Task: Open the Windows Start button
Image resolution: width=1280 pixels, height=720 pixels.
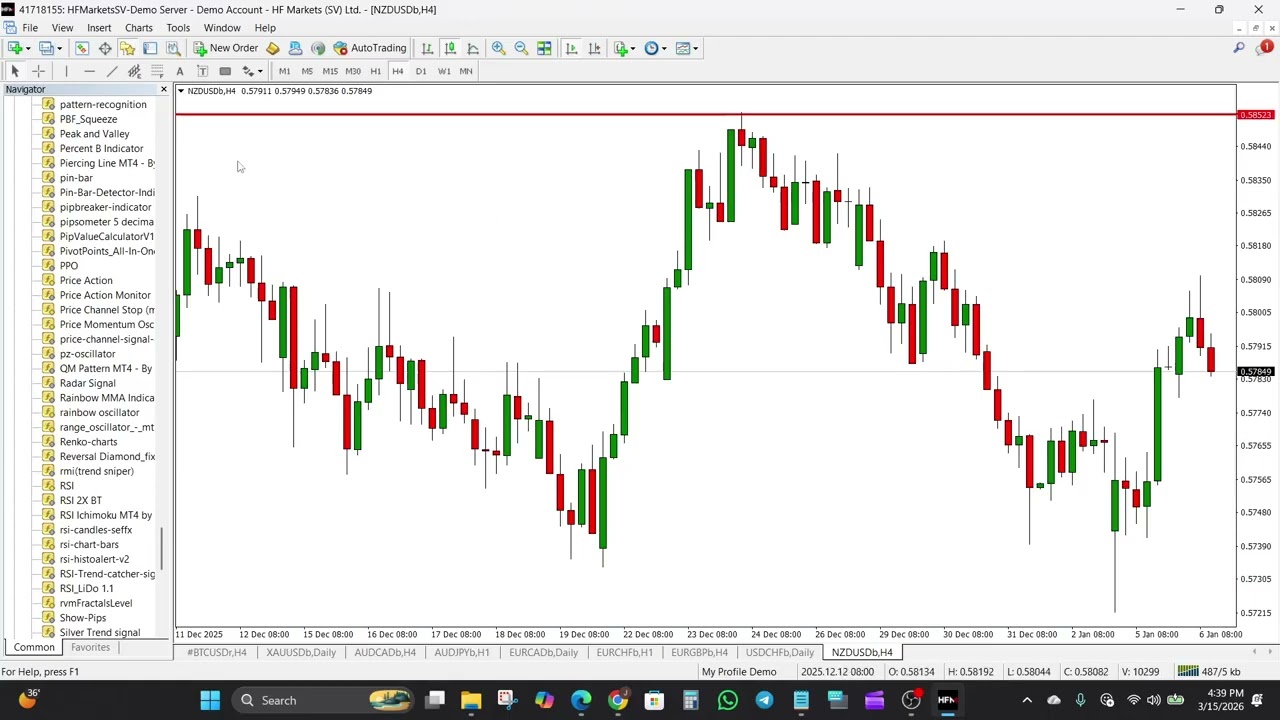Action: [x=210, y=700]
